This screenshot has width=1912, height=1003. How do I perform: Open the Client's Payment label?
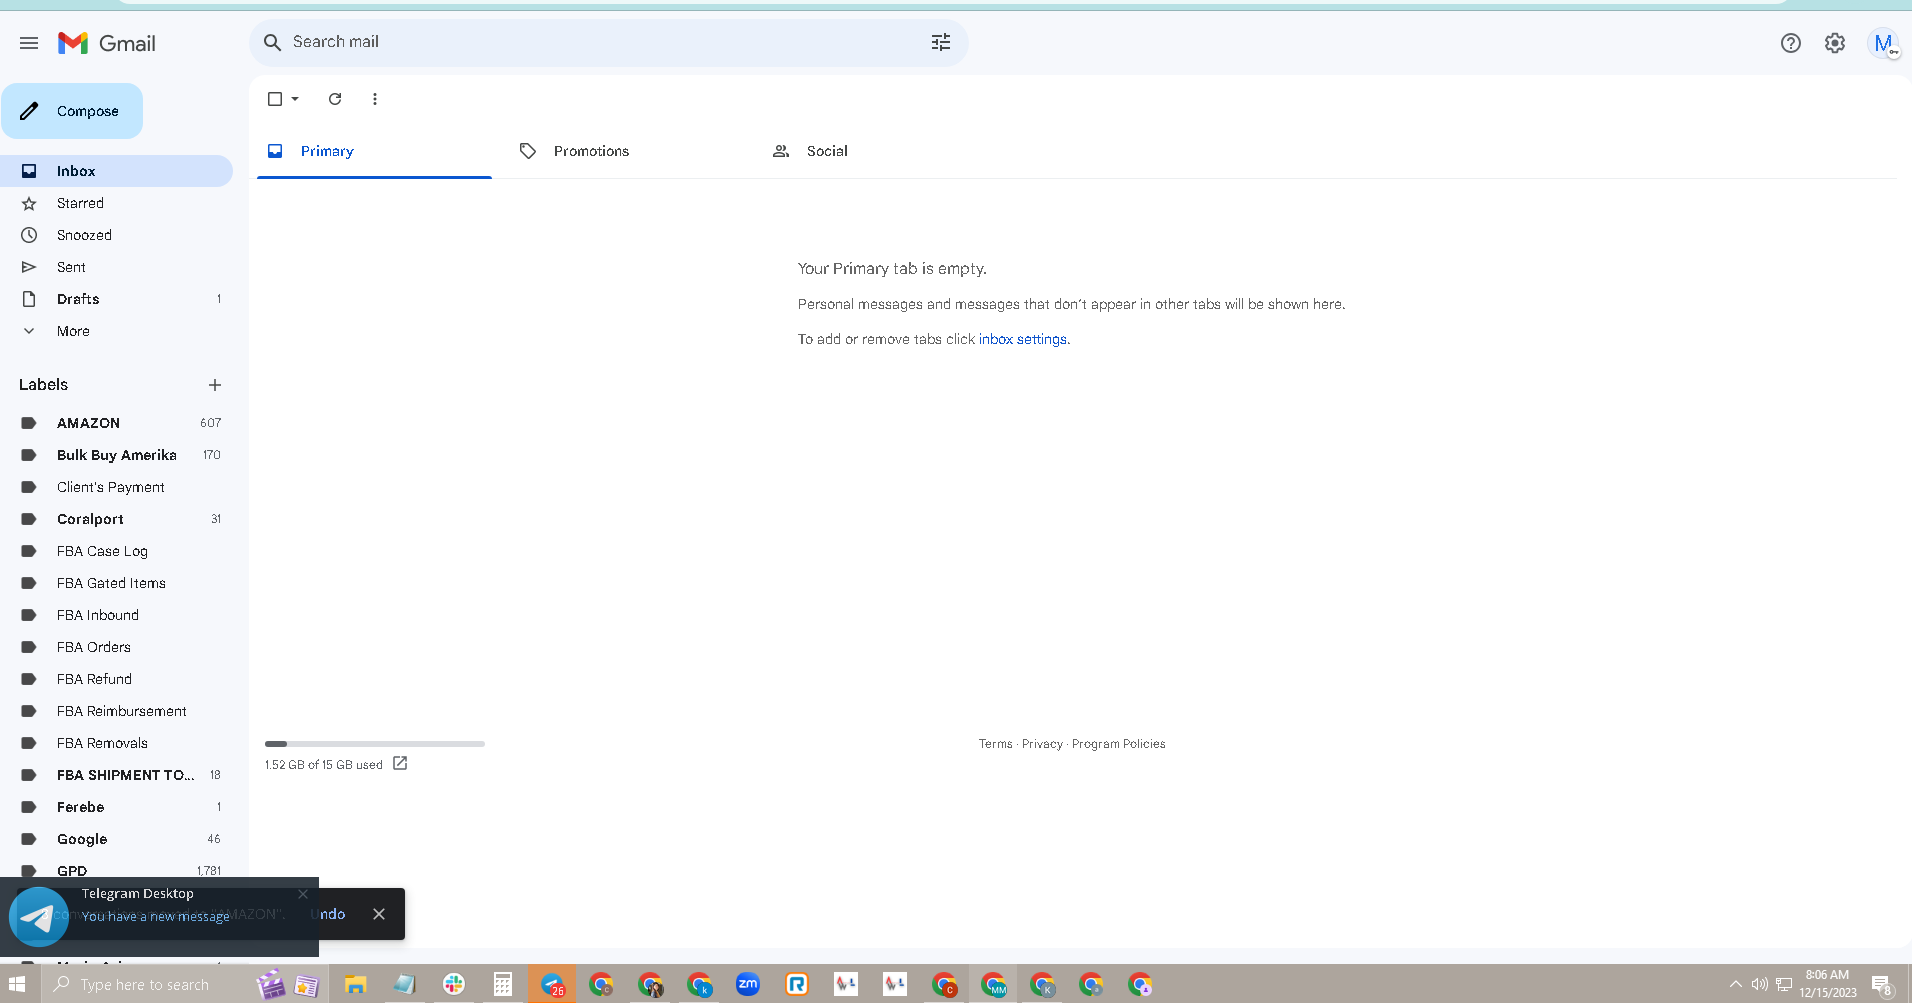[x=116, y=487]
